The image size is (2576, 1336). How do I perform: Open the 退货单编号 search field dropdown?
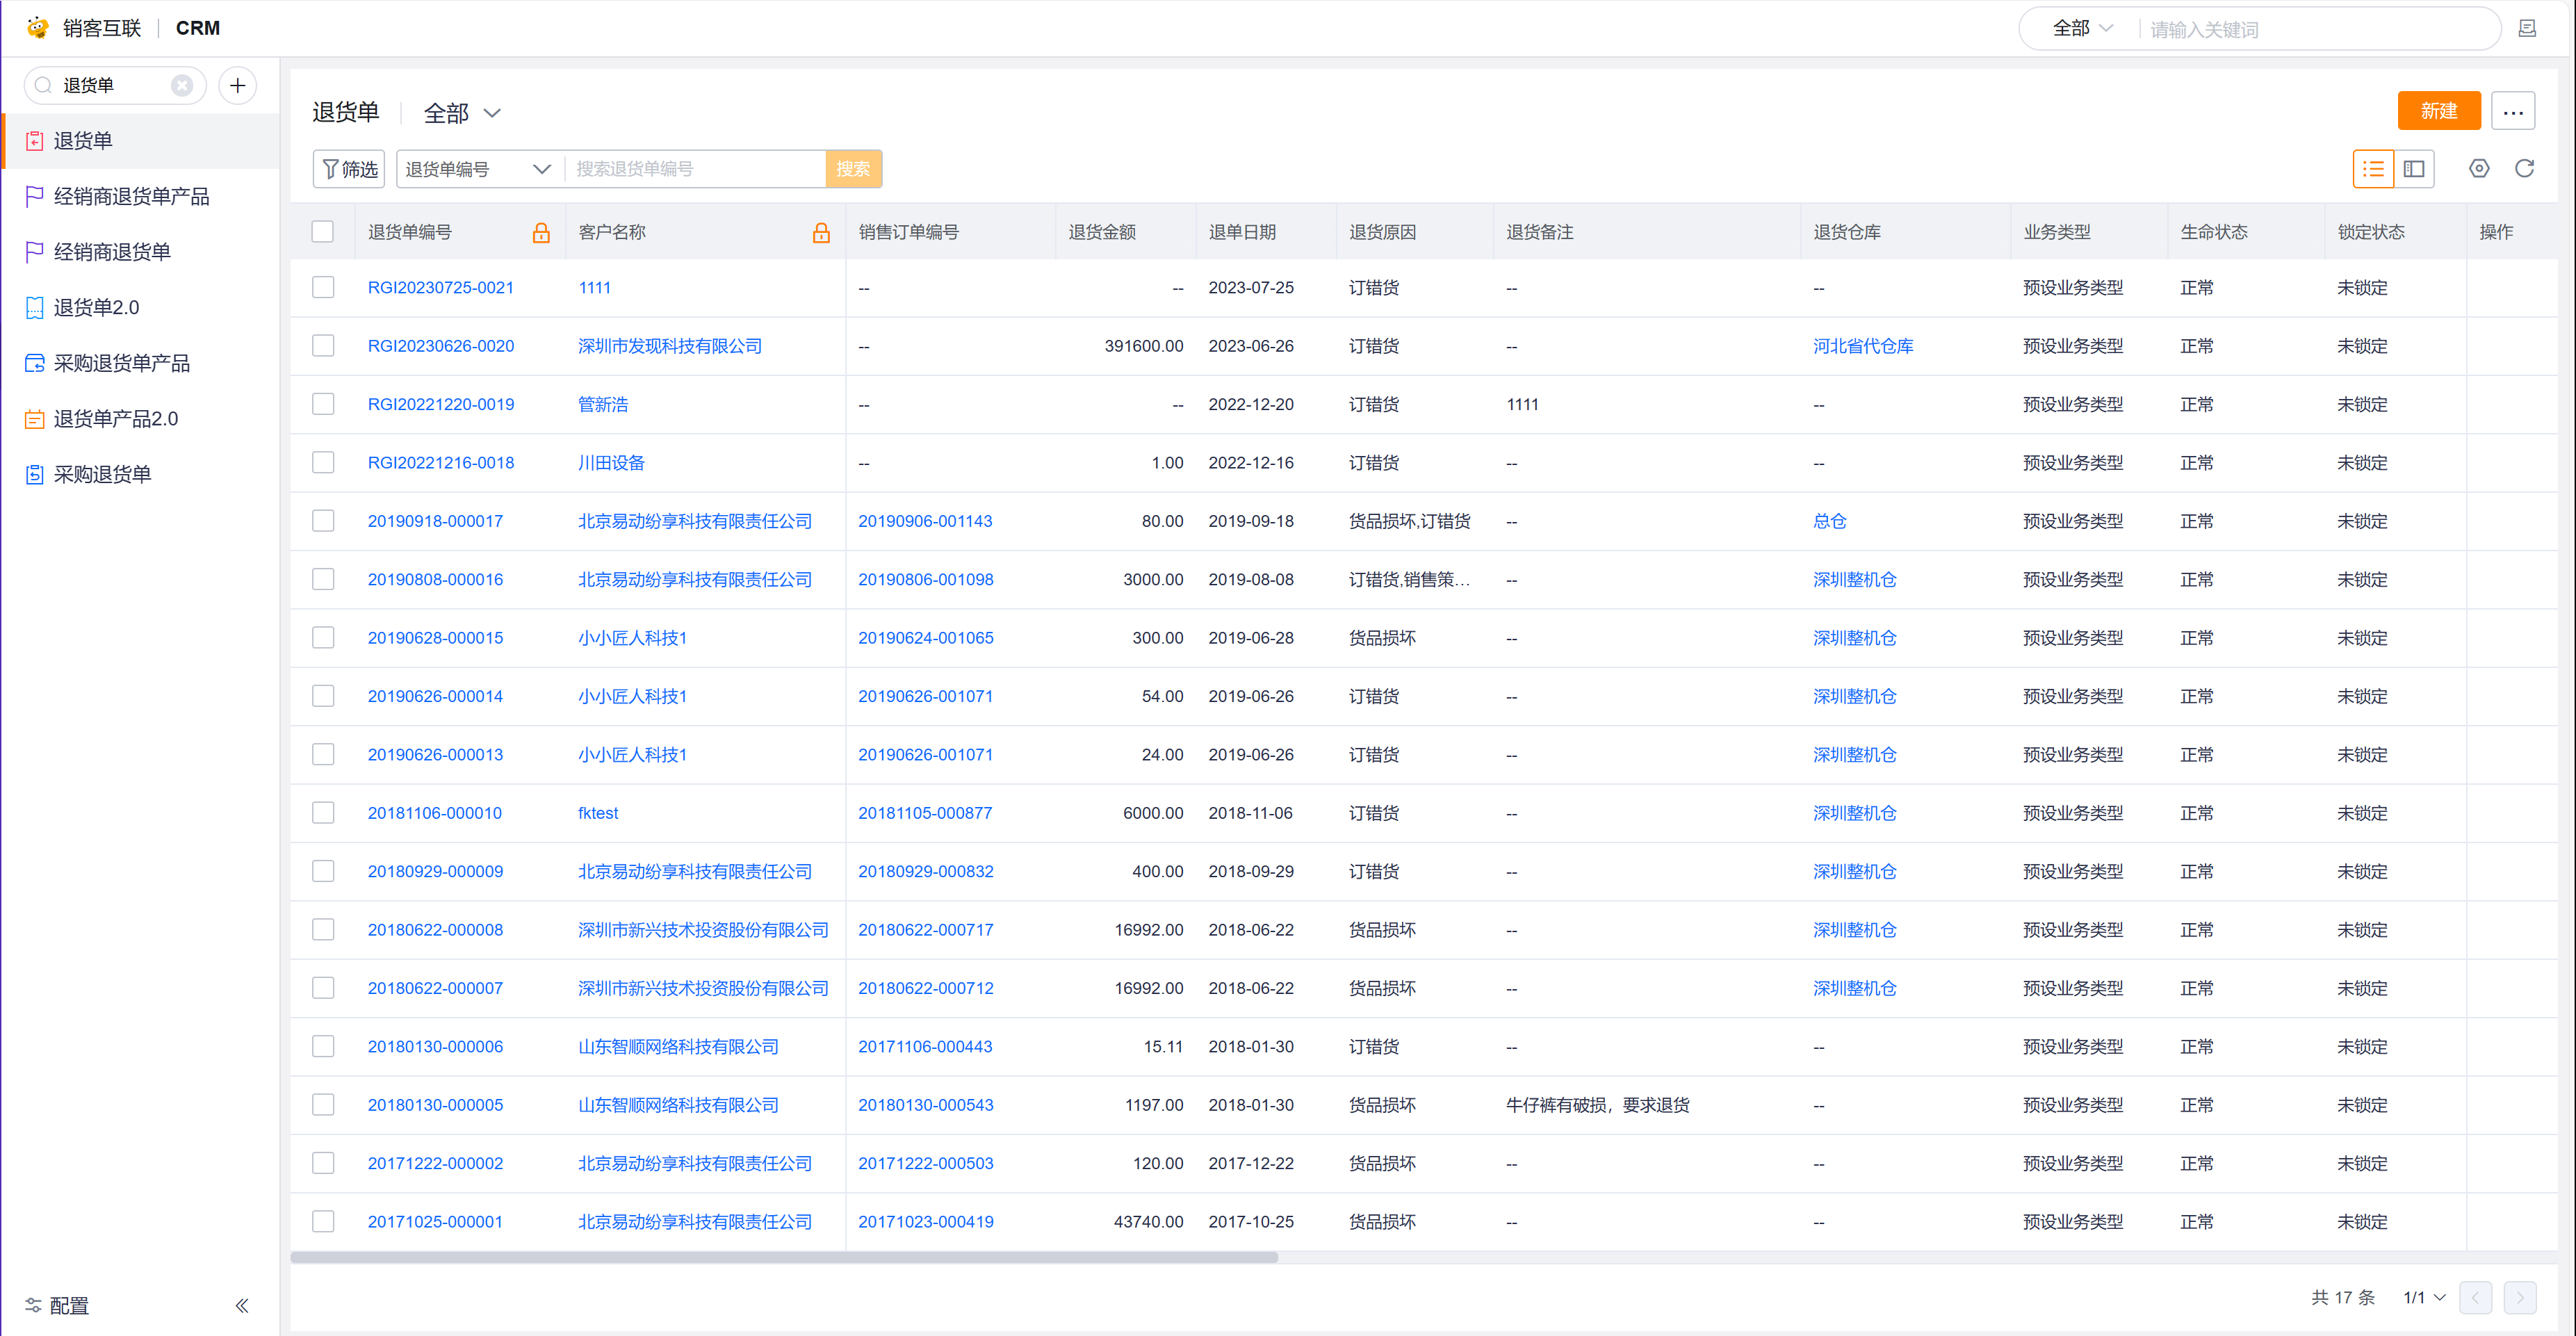pos(478,169)
